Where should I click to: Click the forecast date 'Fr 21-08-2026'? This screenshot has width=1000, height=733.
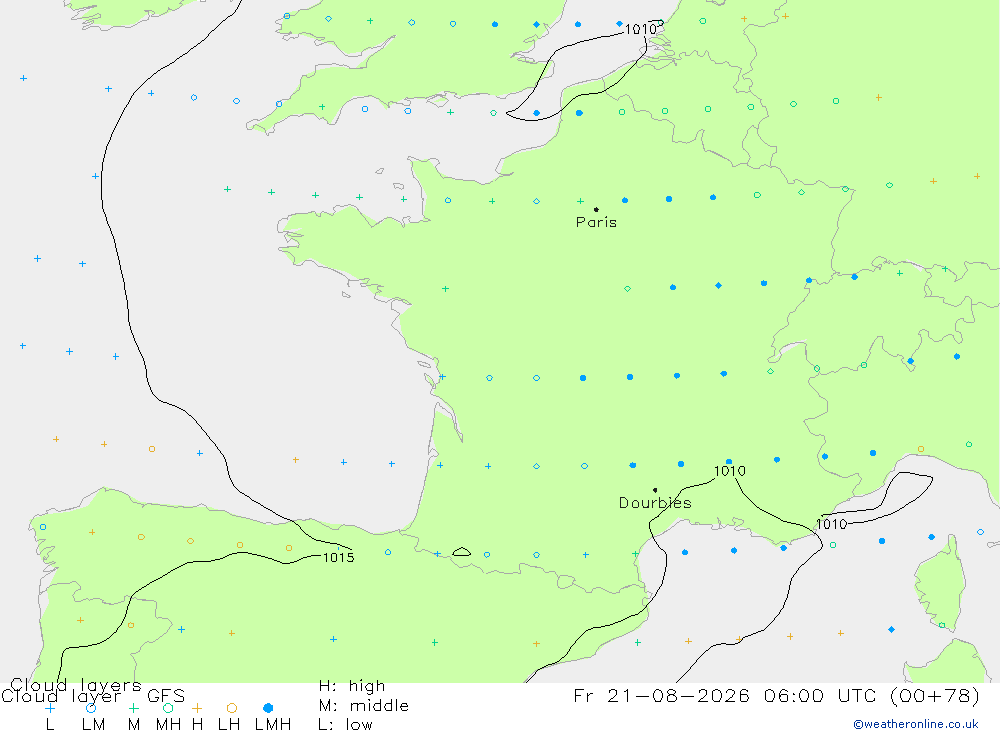pos(661,695)
